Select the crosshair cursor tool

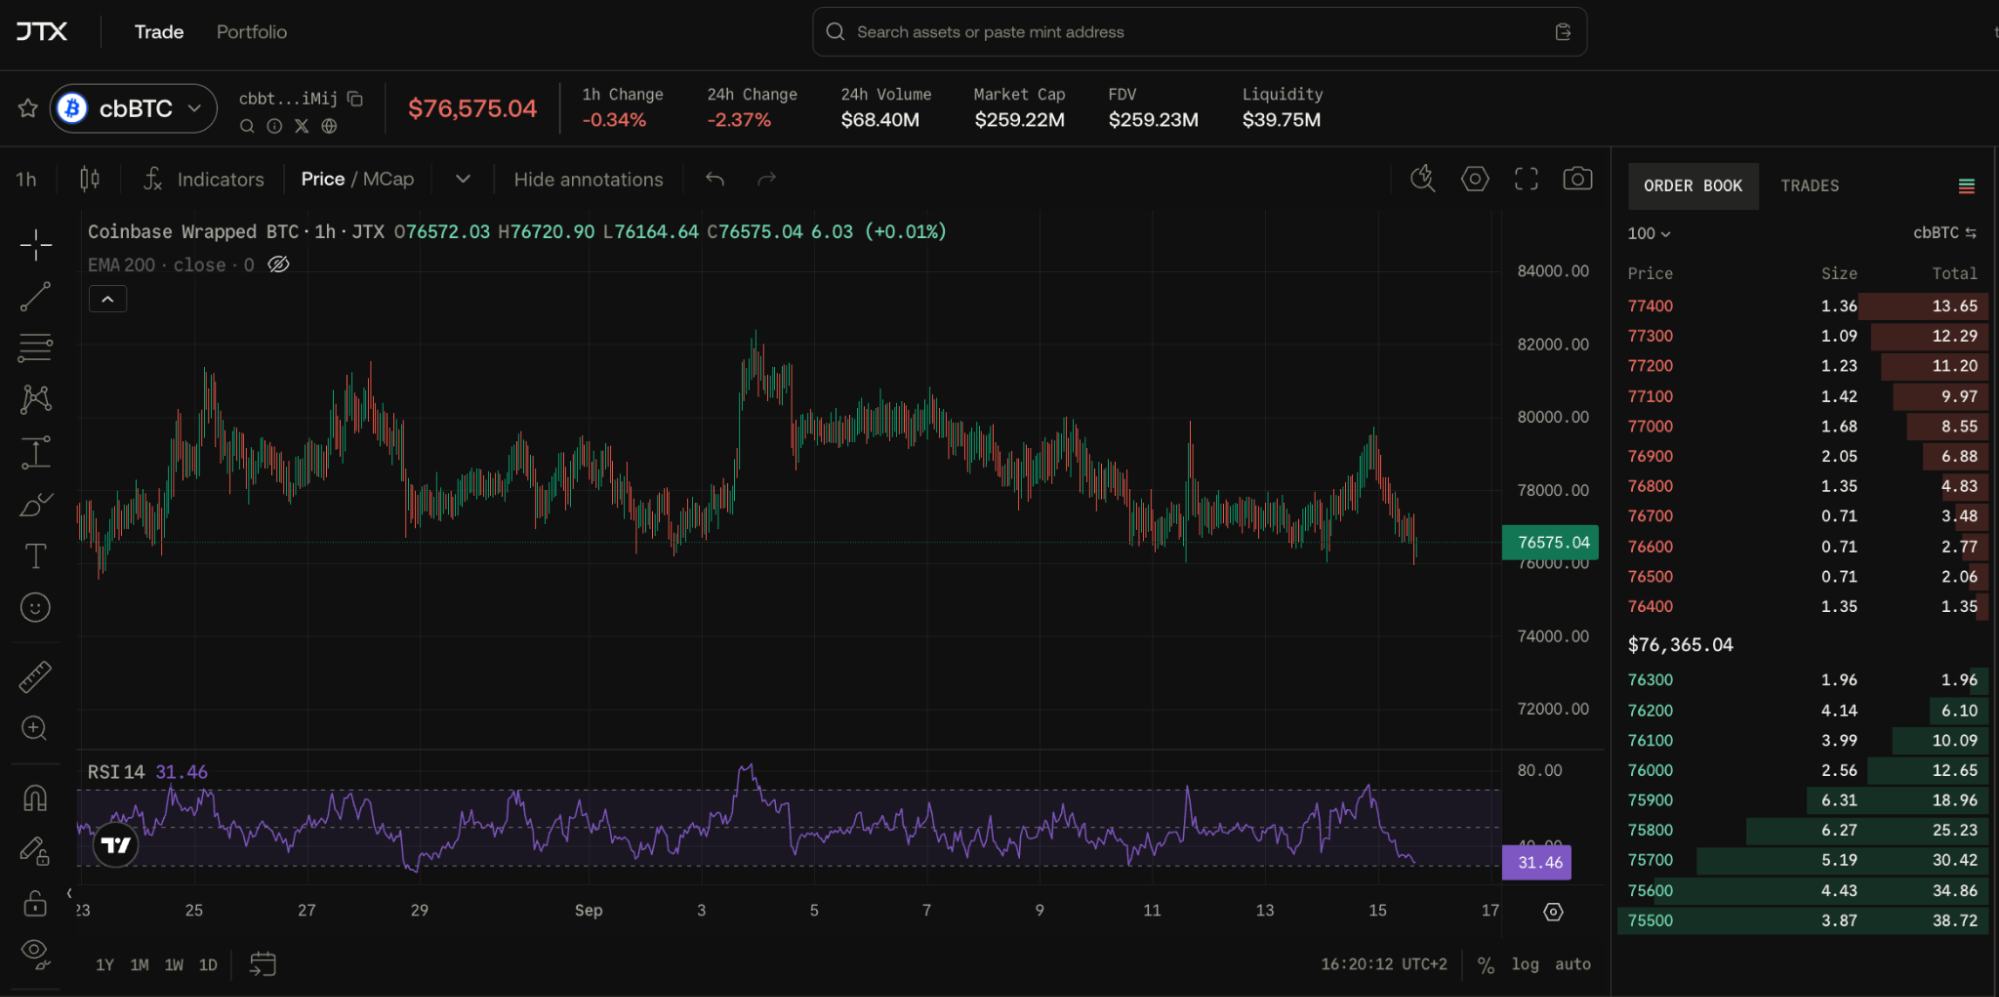(36, 245)
